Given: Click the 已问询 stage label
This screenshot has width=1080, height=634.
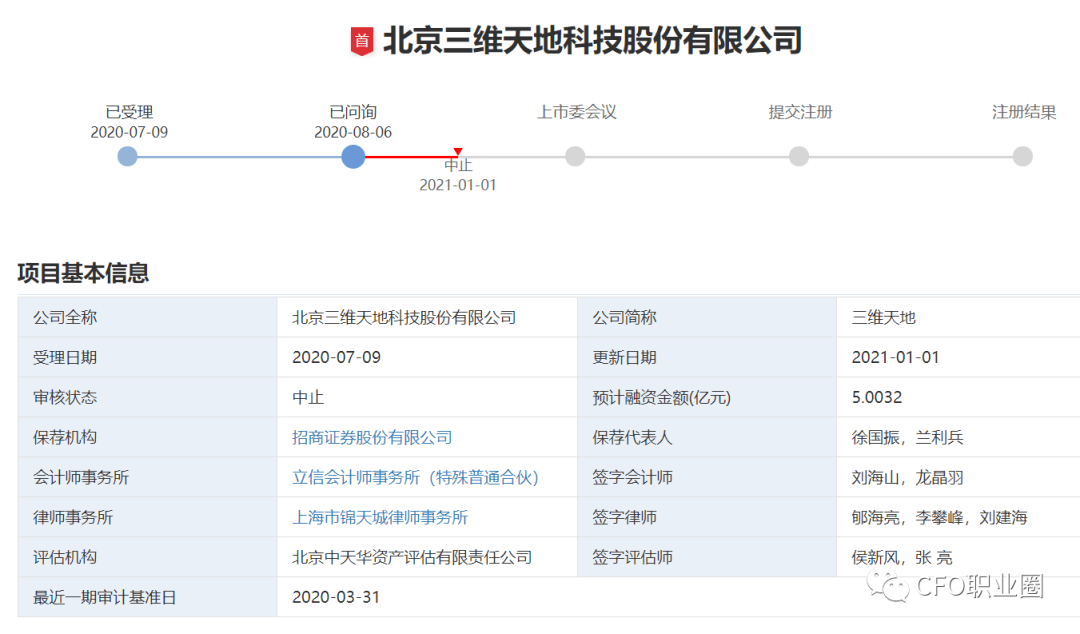Looking at the screenshot, I should tap(352, 113).
